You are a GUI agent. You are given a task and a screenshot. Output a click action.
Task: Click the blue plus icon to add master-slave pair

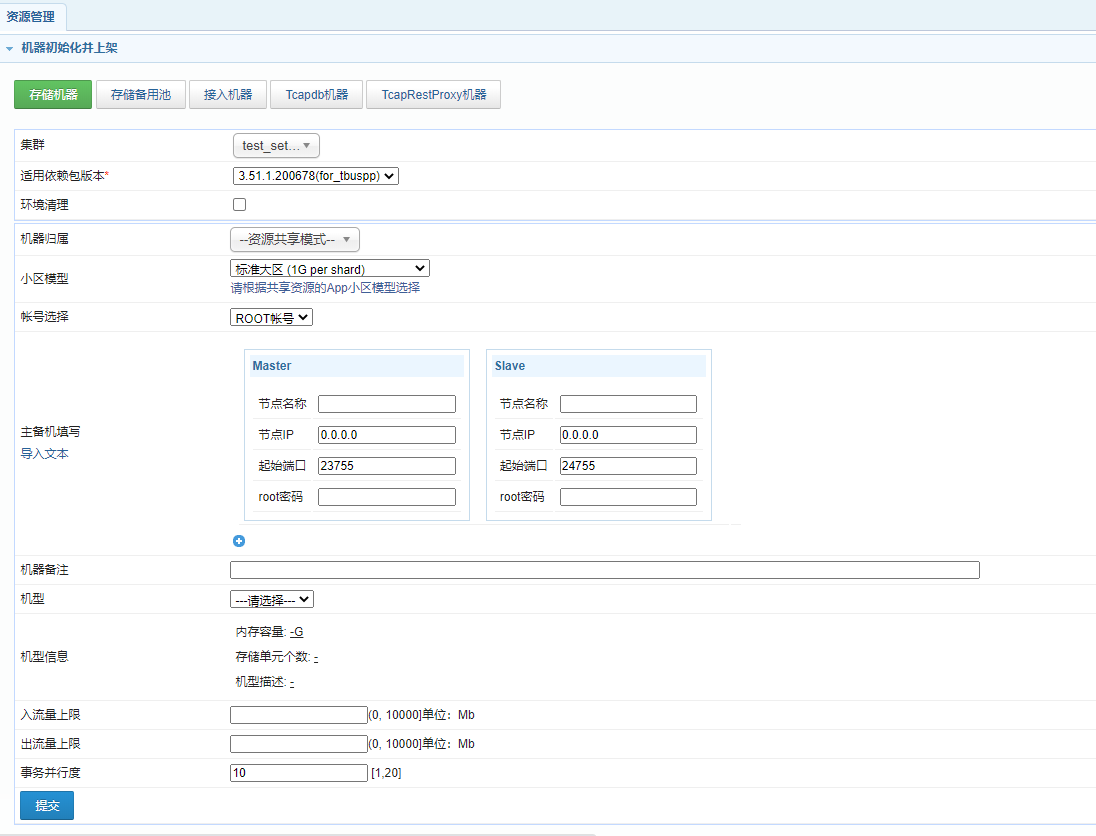tap(239, 541)
